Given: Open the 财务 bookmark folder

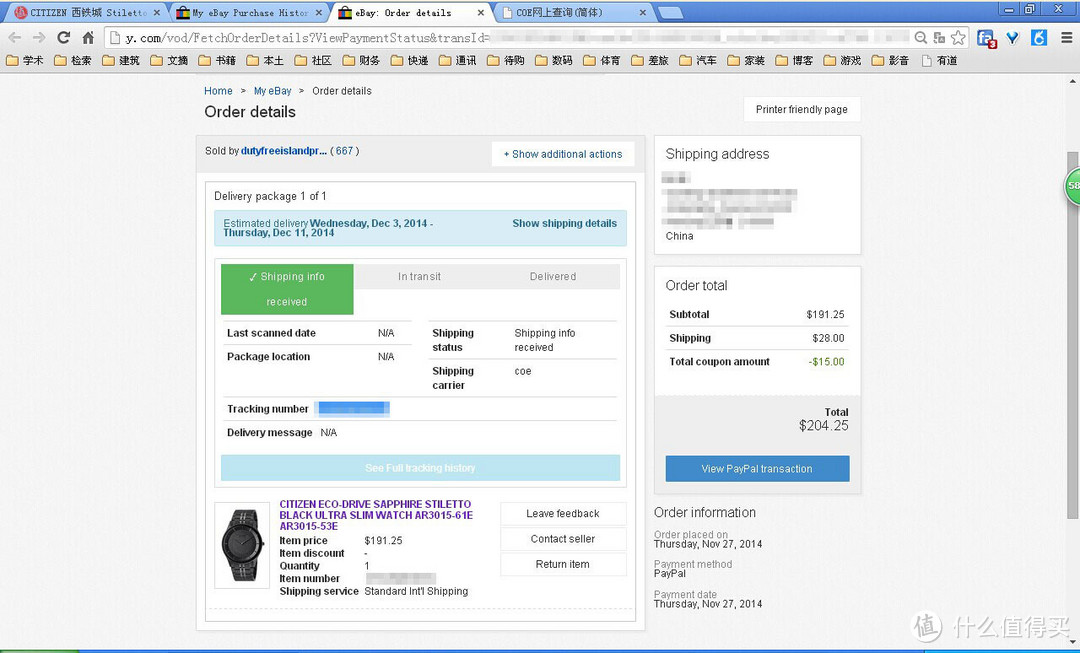Looking at the screenshot, I should coord(362,61).
